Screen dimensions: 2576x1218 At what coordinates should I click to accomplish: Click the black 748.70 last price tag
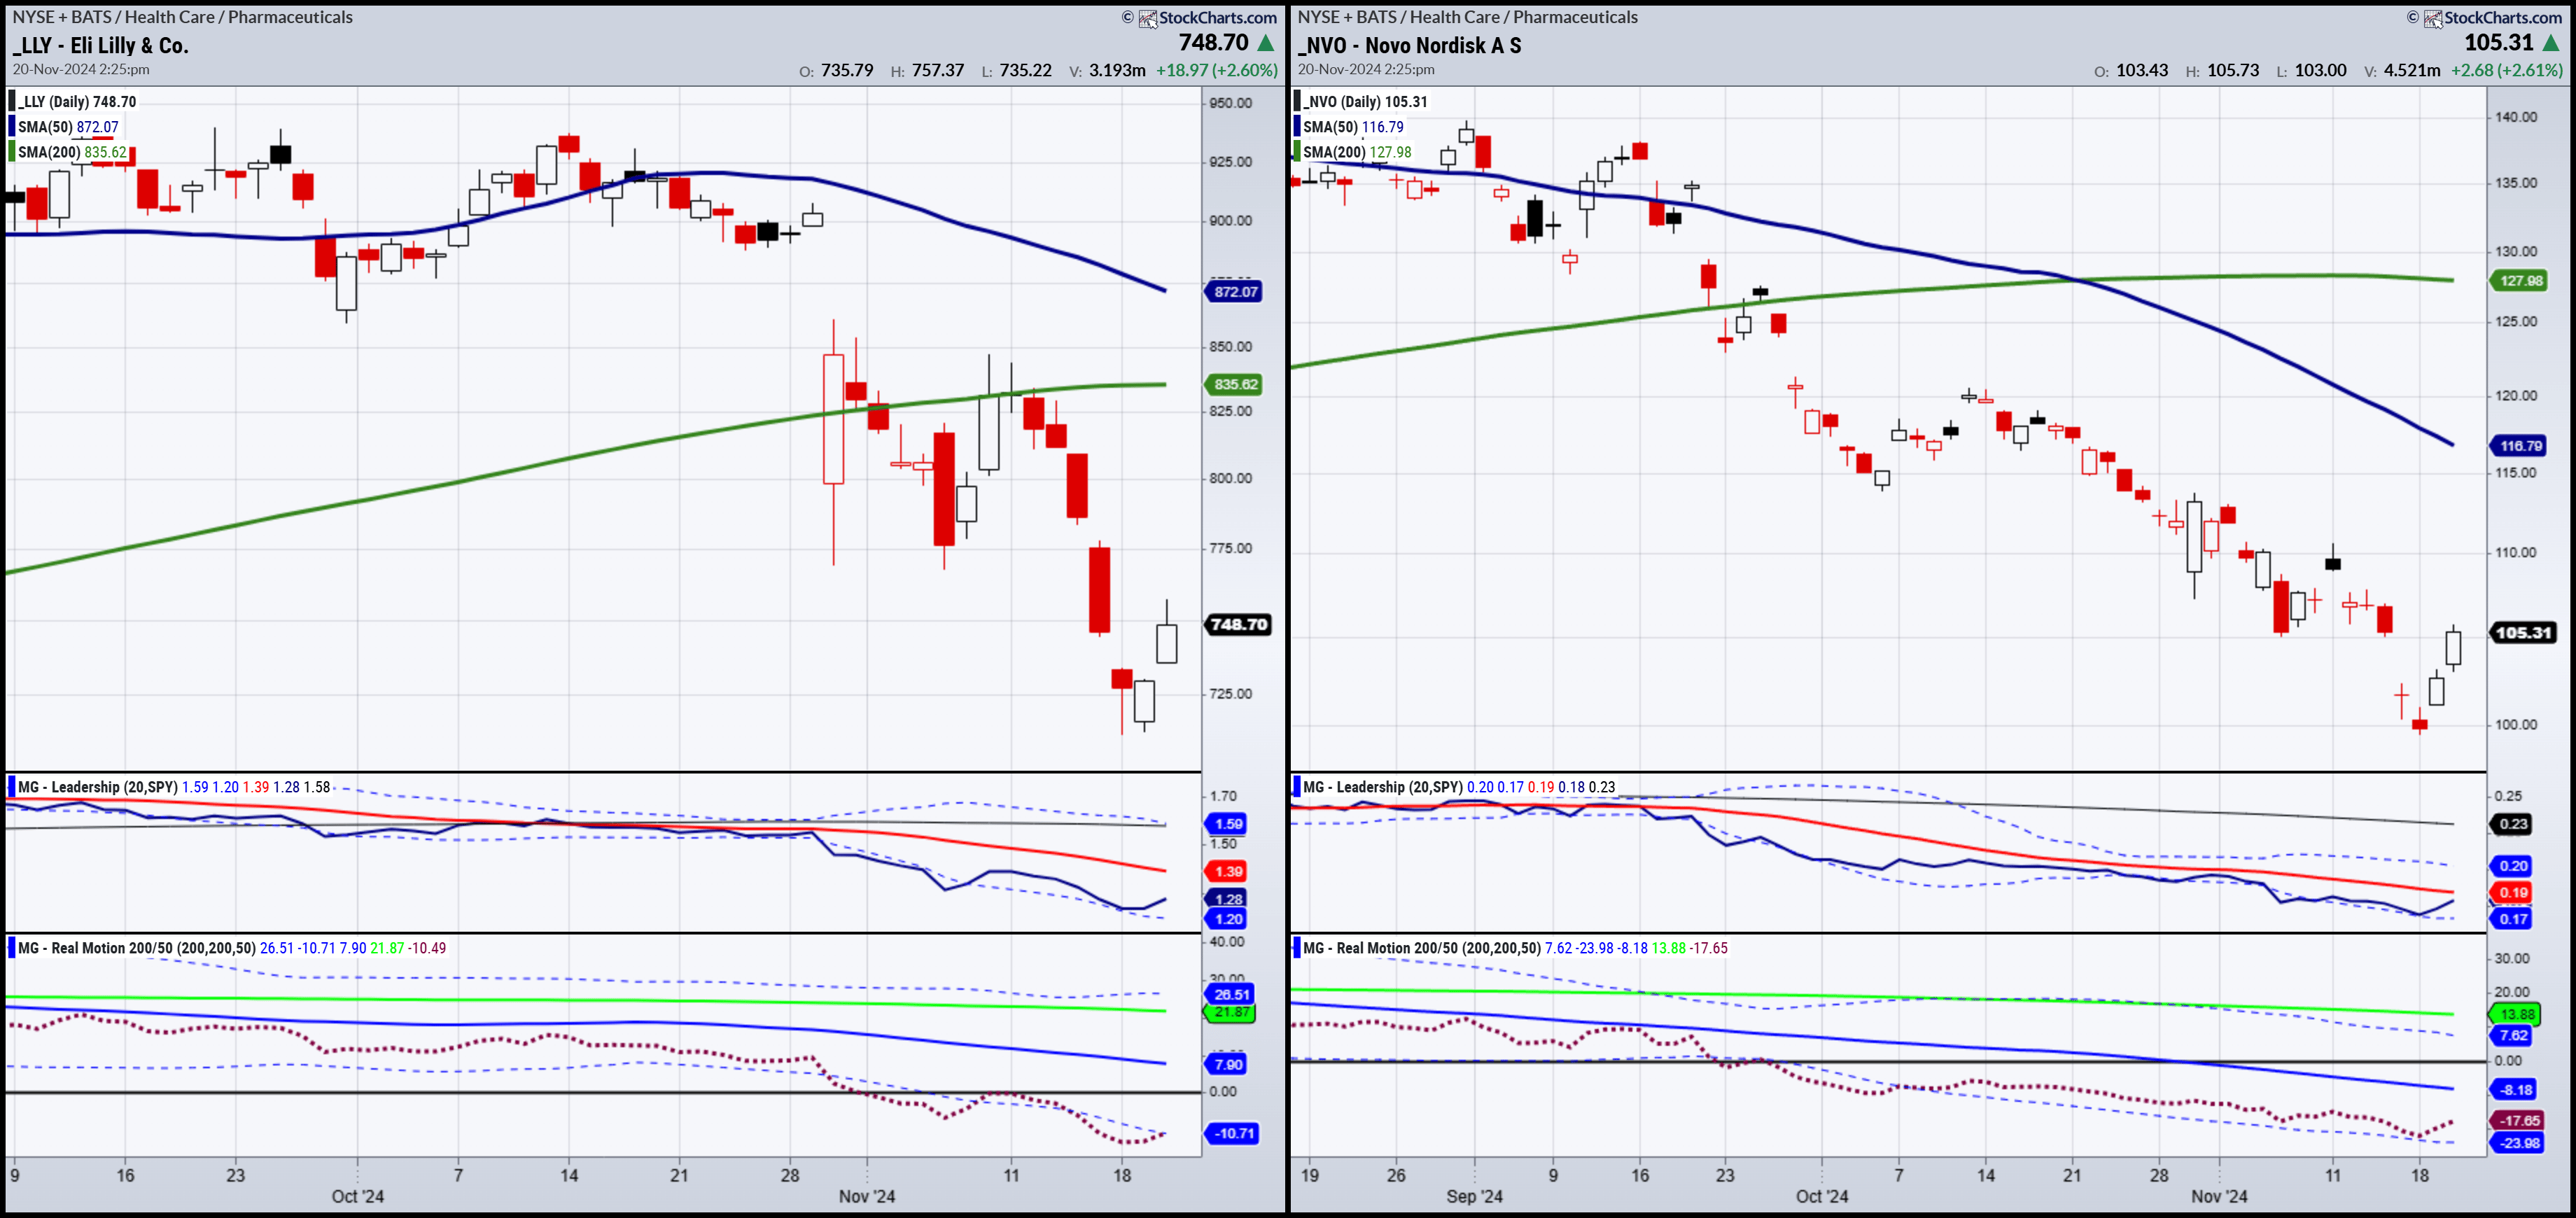pyautogui.click(x=1238, y=625)
